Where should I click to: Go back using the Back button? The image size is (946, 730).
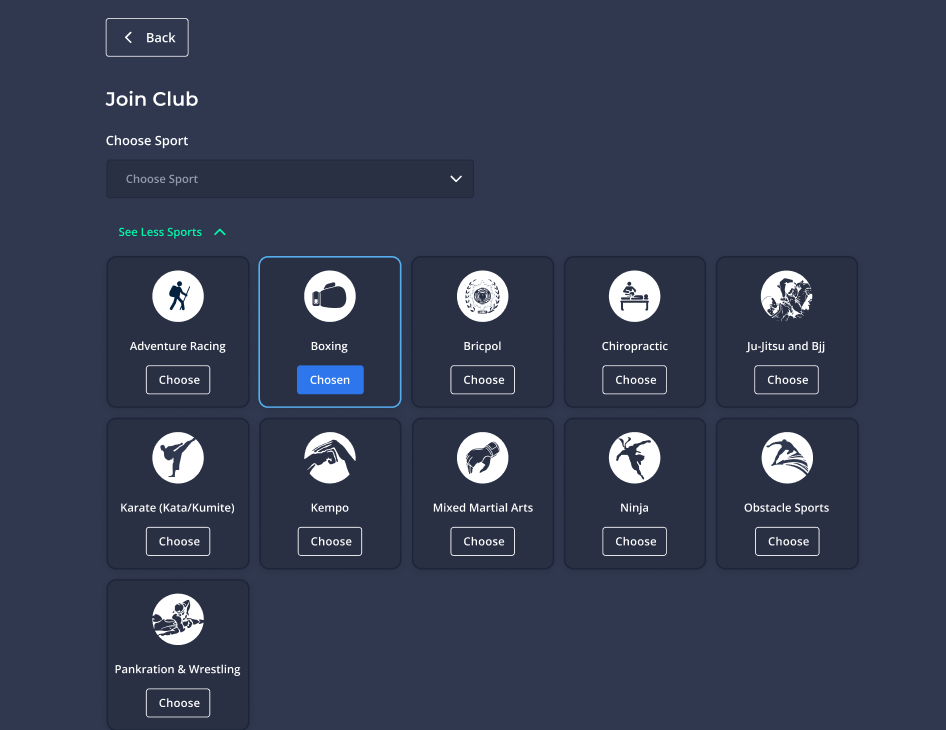point(147,37)
